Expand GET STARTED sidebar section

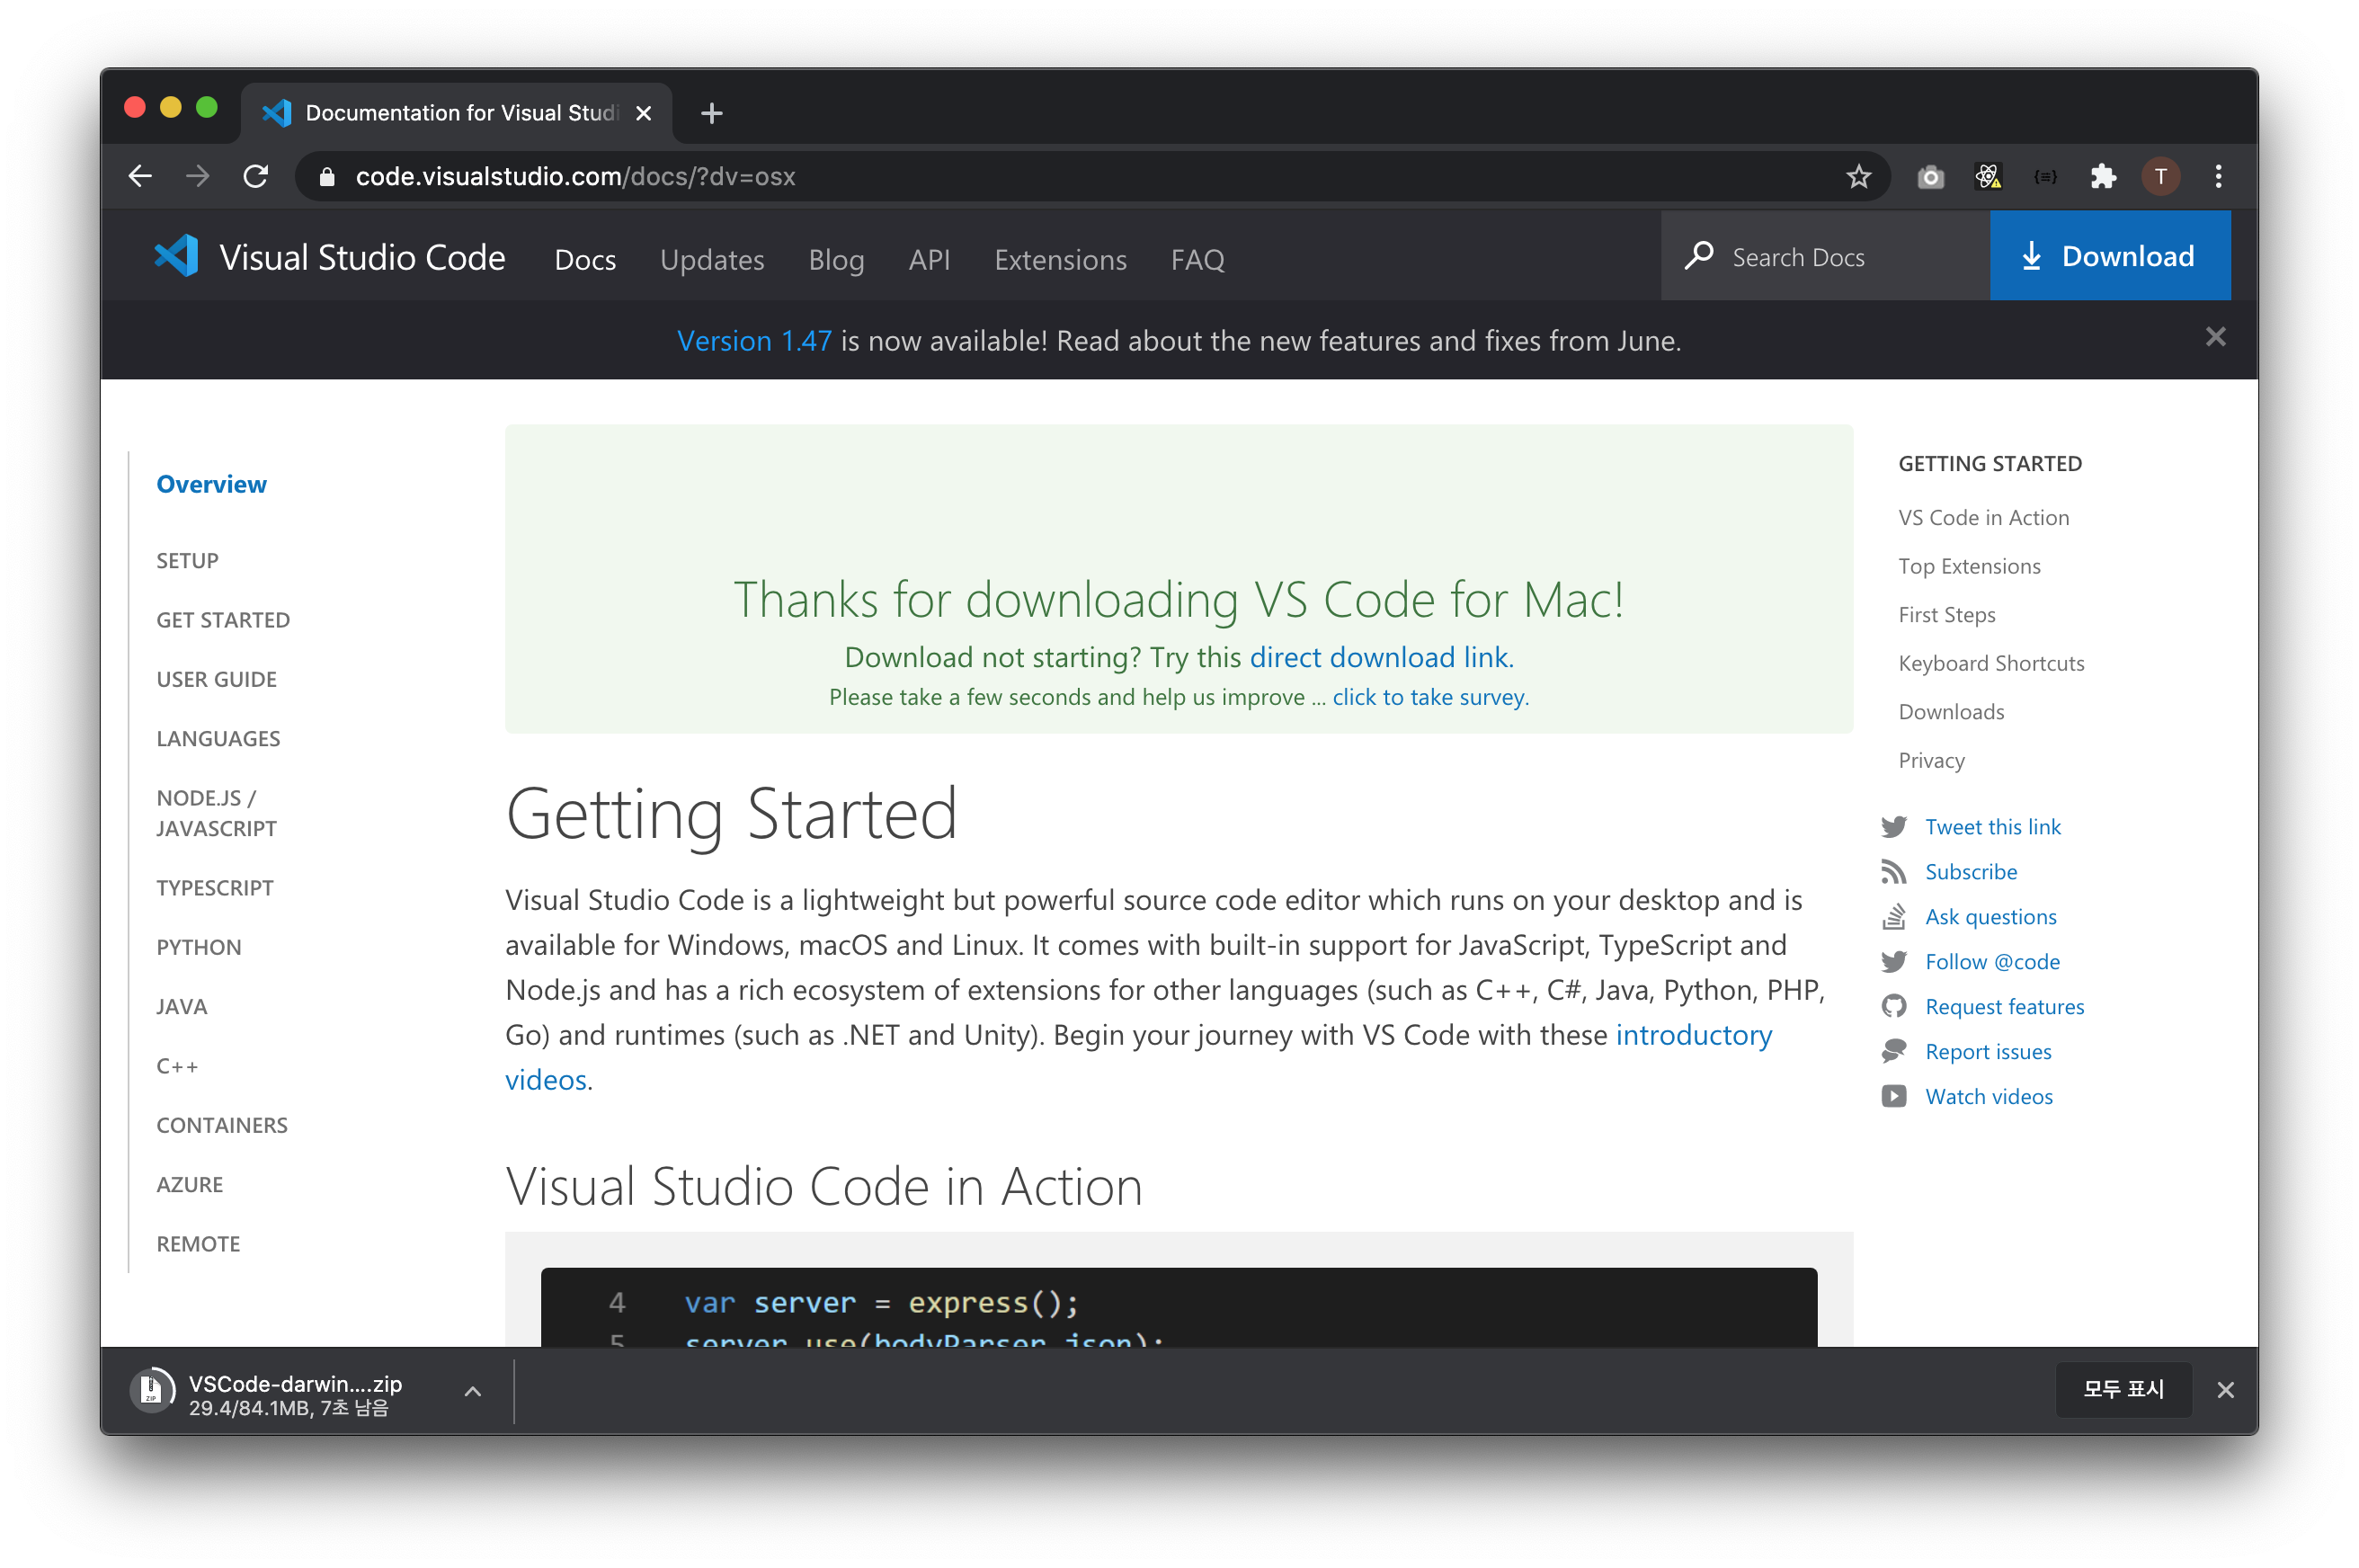click(223, 620)
